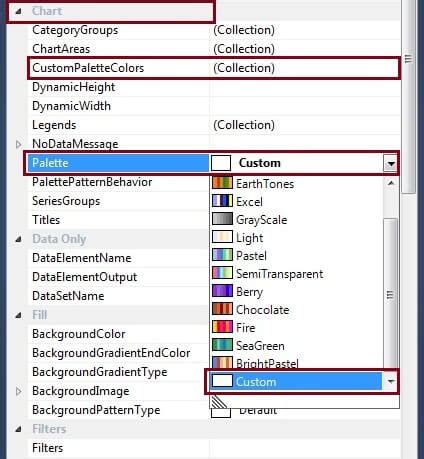Viewport: 424px width, 459px height.
Task: Choose the SemiTransparent palette icon
Action: click(222, 273)
